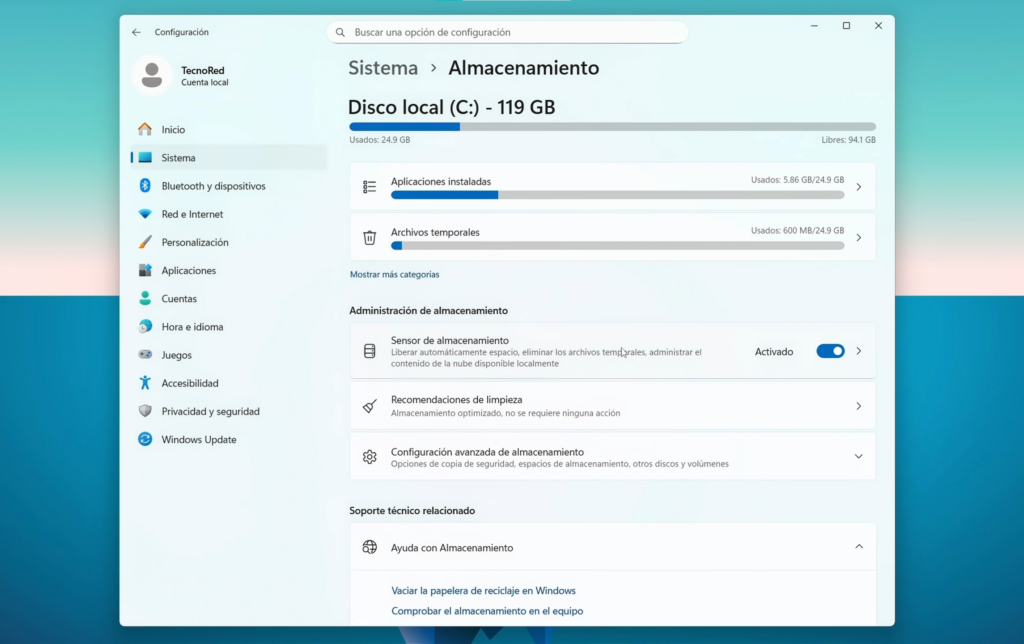Click Vaciar la papelera de reciclaje en Windows
1024x644 pixels.
[484, 591]
